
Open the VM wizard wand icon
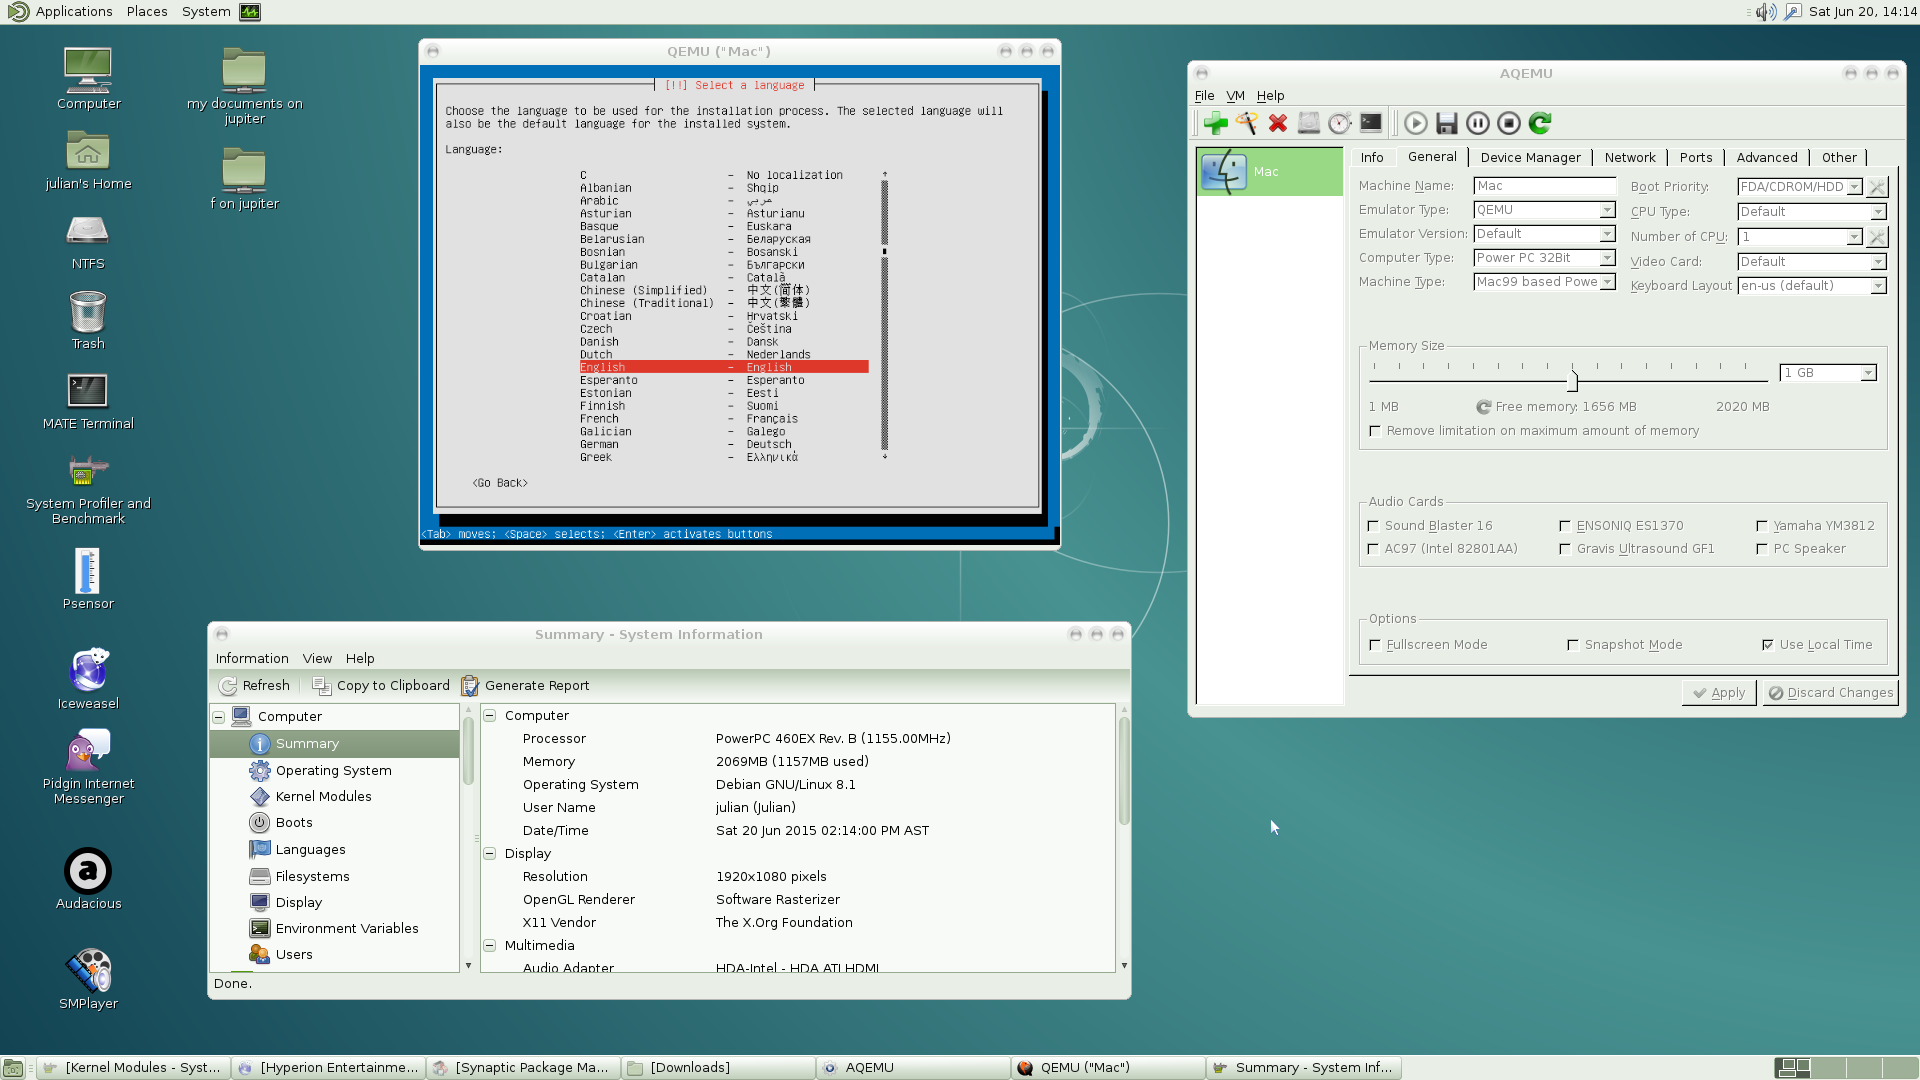(1246, 123)
